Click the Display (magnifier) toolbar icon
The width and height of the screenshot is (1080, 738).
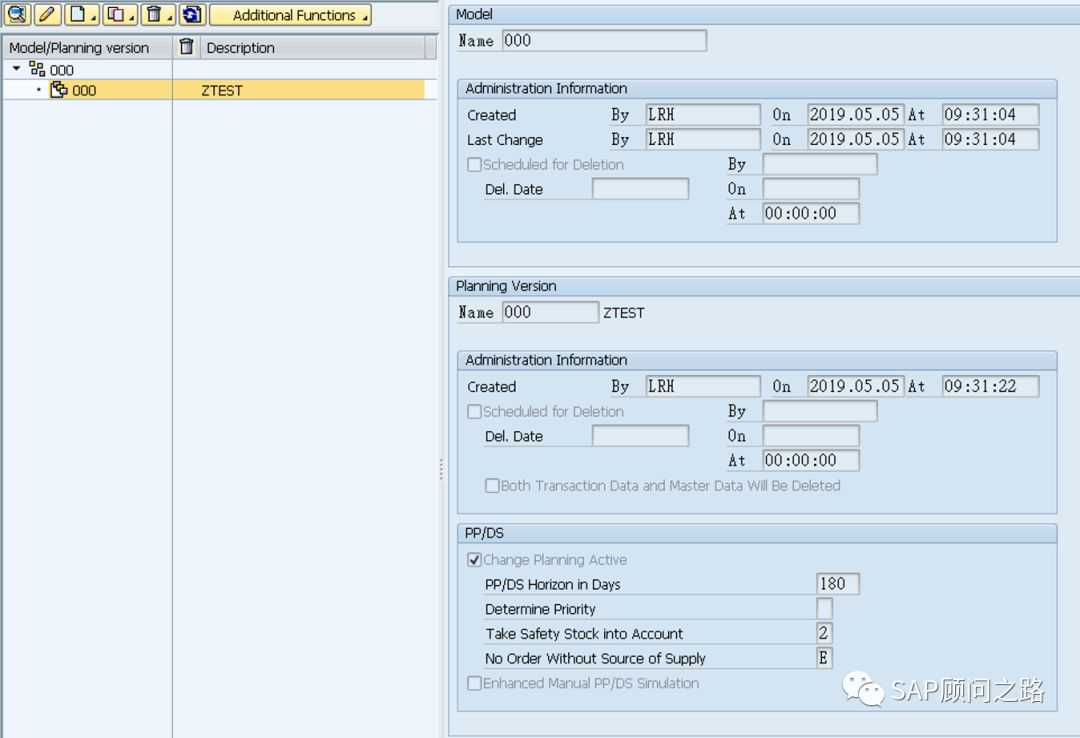(17, 15)
